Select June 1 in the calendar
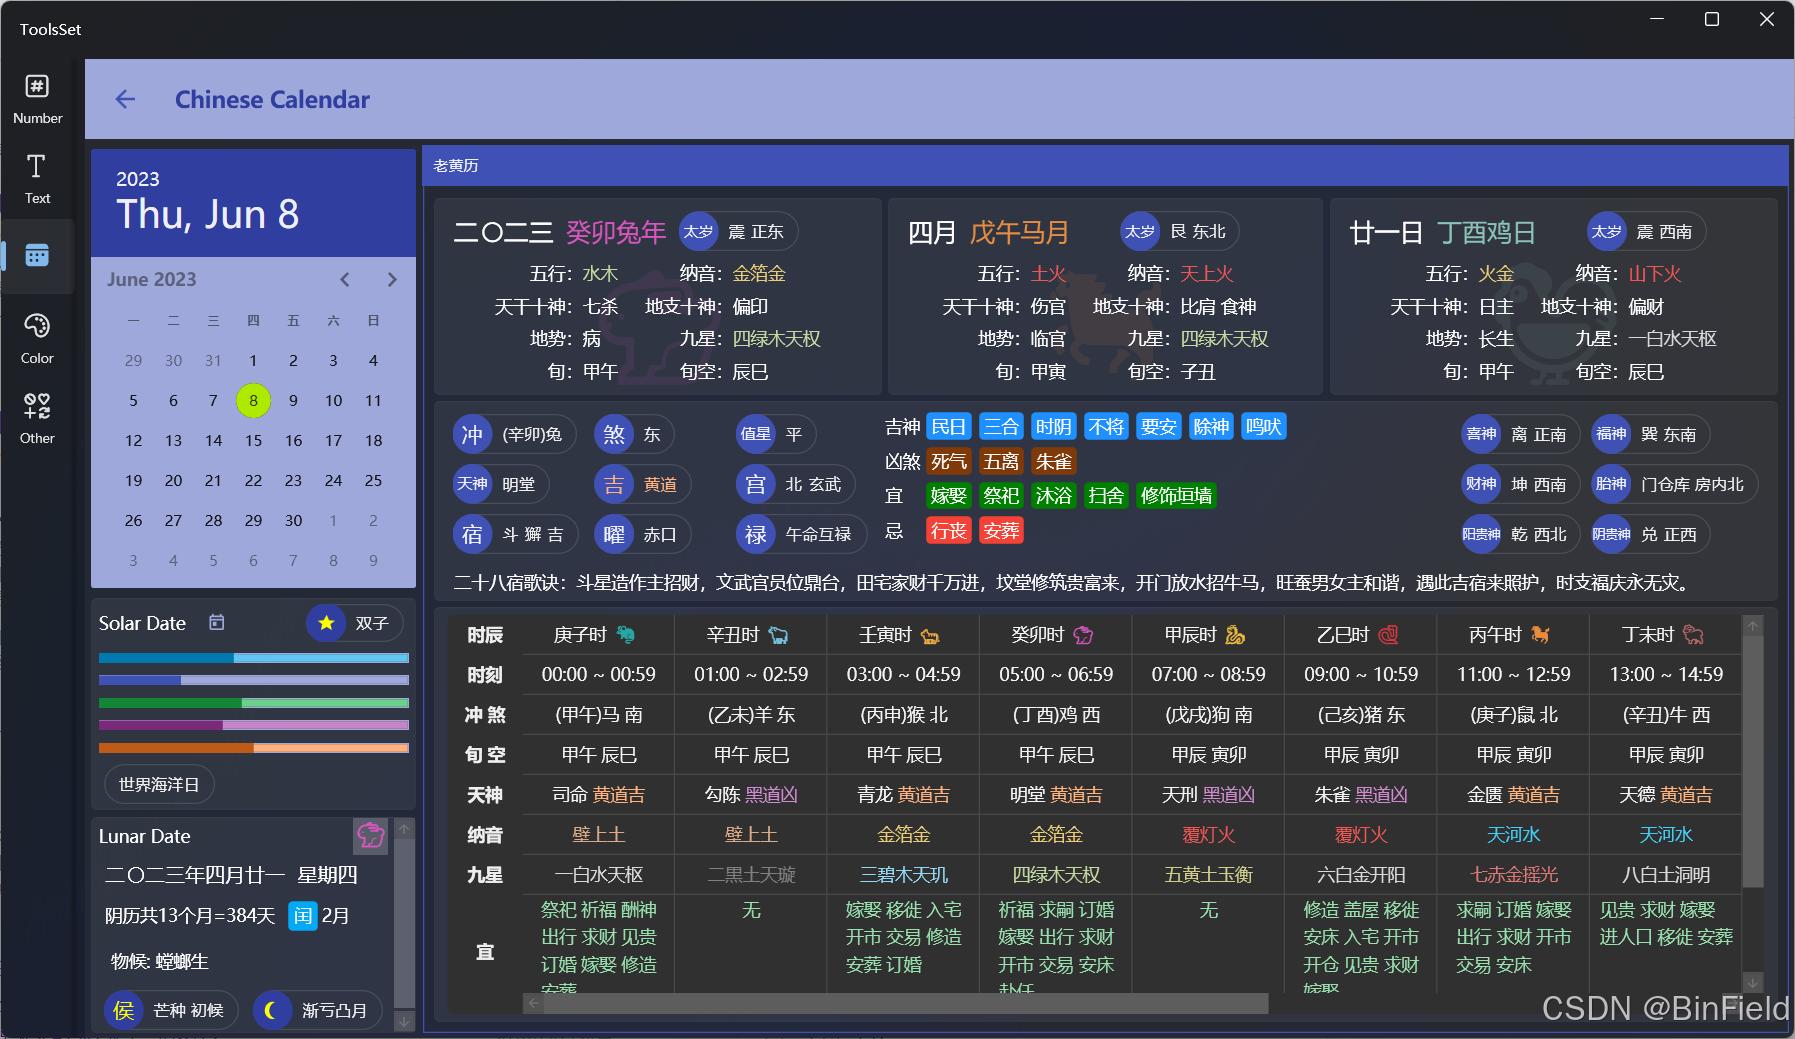This screenshot has width=1795, height=1039. click(253, 360)
